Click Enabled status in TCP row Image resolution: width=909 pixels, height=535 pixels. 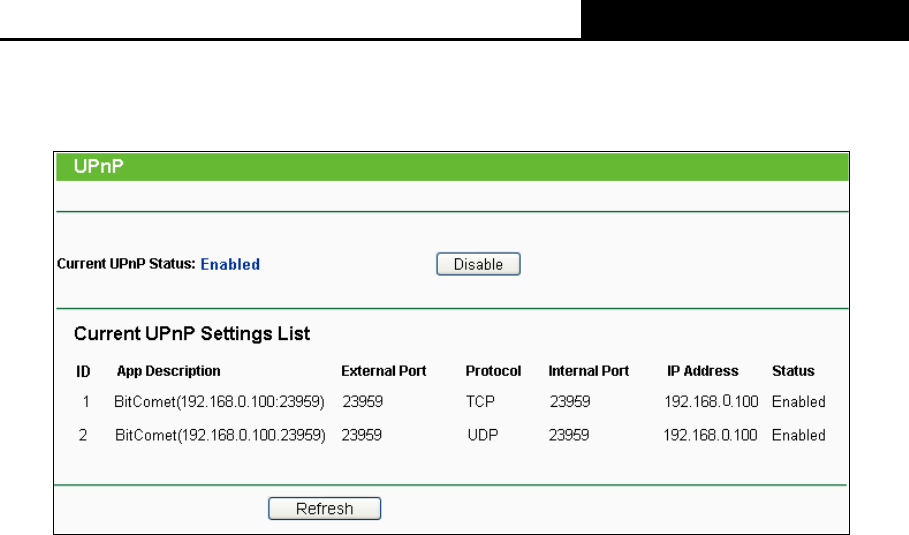(798, 402)
